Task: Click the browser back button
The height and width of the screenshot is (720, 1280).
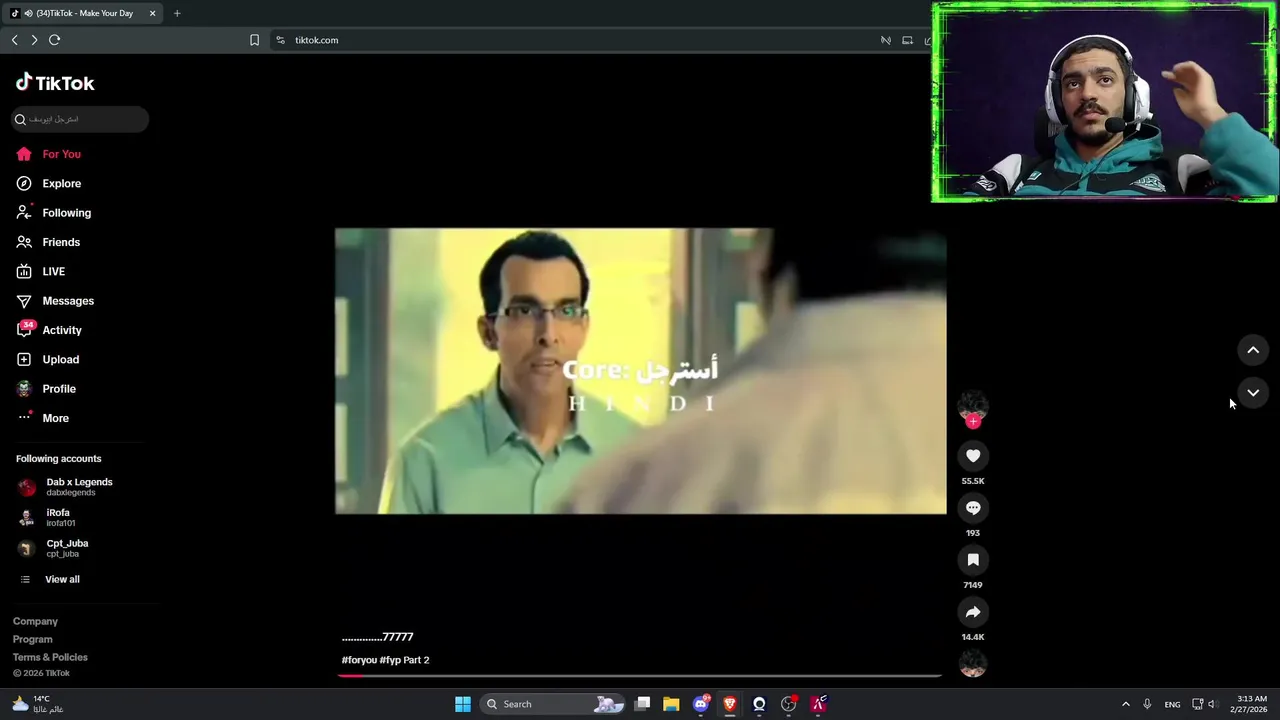Action: (14, 40)
